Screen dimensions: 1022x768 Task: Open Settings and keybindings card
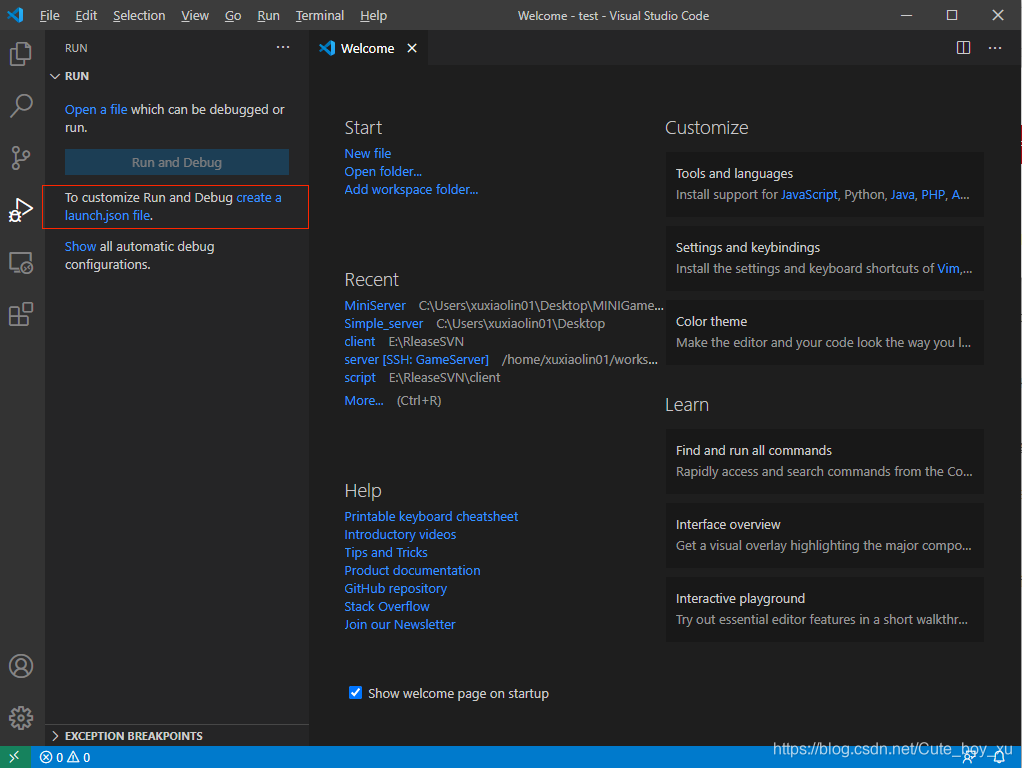pos(825,258)
